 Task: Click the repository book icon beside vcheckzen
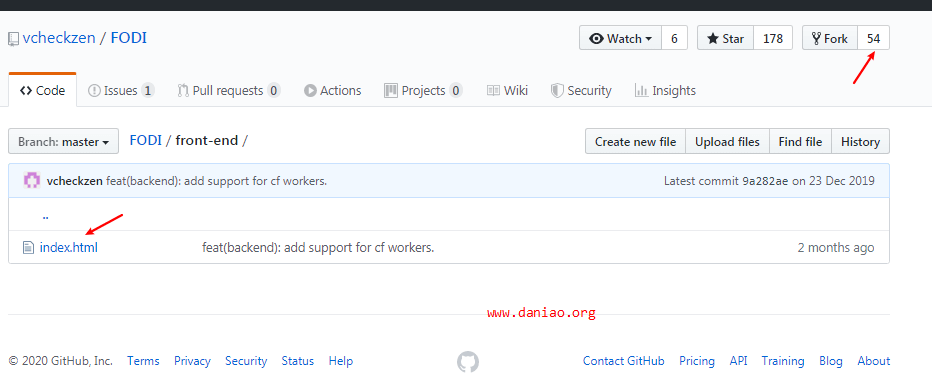[13, 39]
